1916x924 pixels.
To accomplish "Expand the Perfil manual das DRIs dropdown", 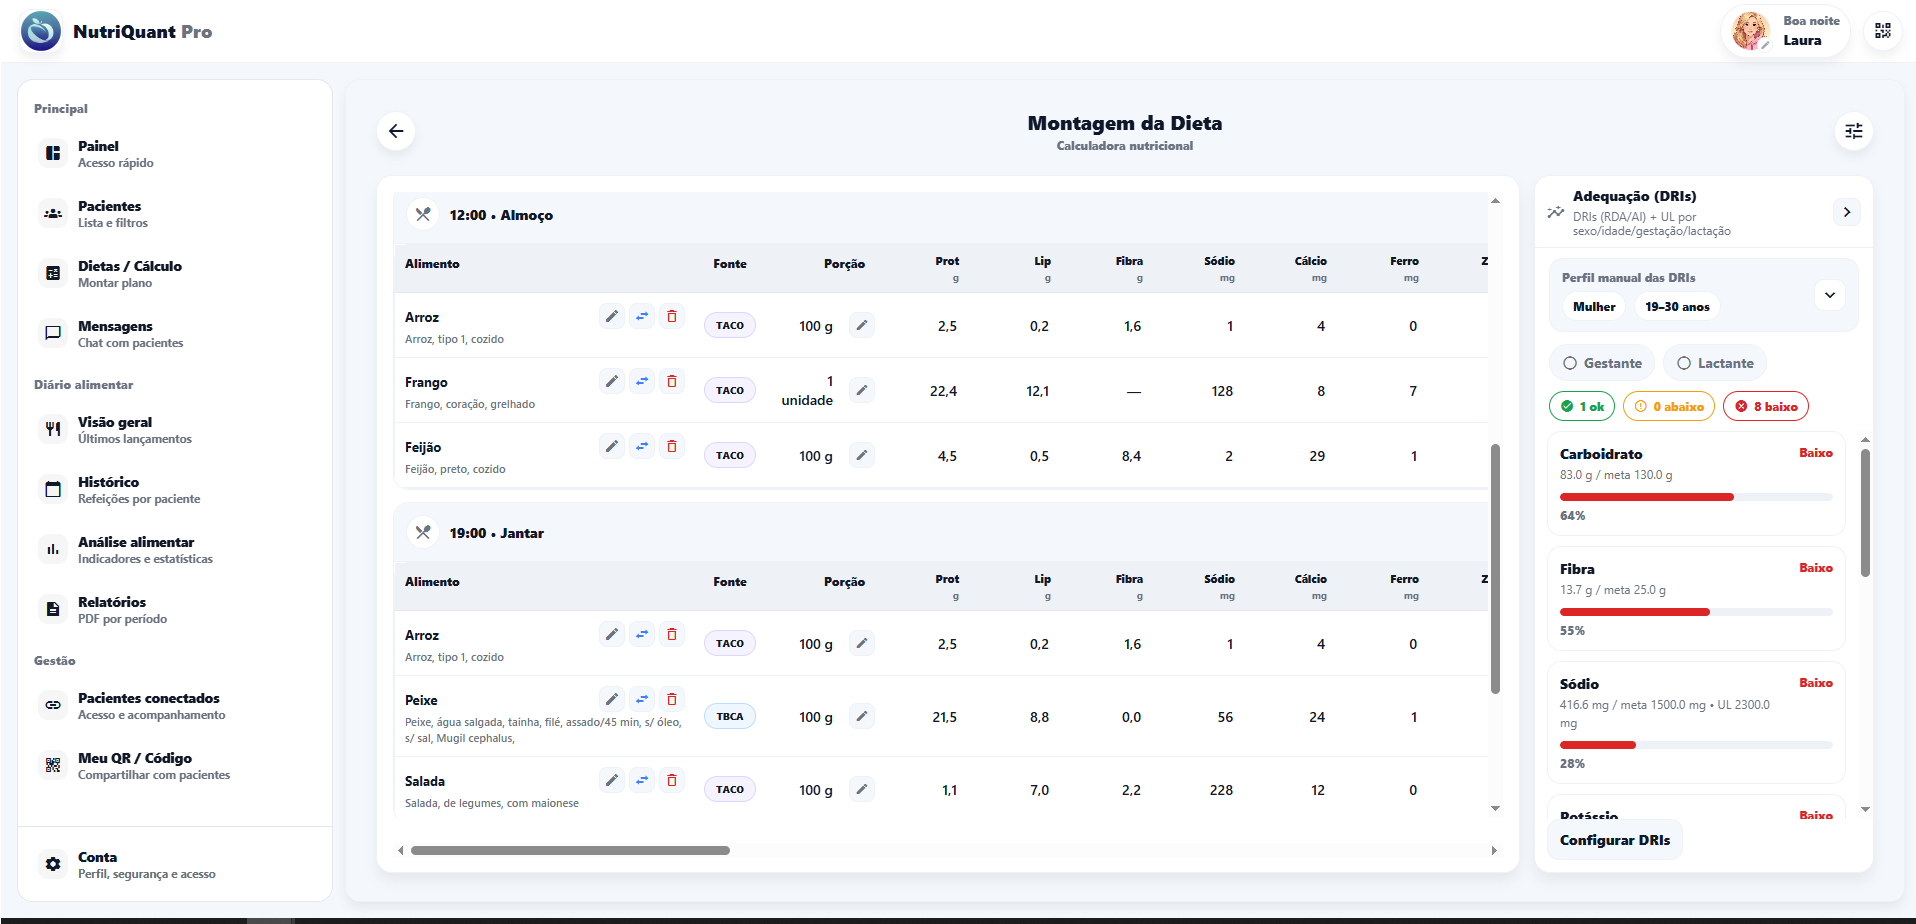I will [1829, 295].
